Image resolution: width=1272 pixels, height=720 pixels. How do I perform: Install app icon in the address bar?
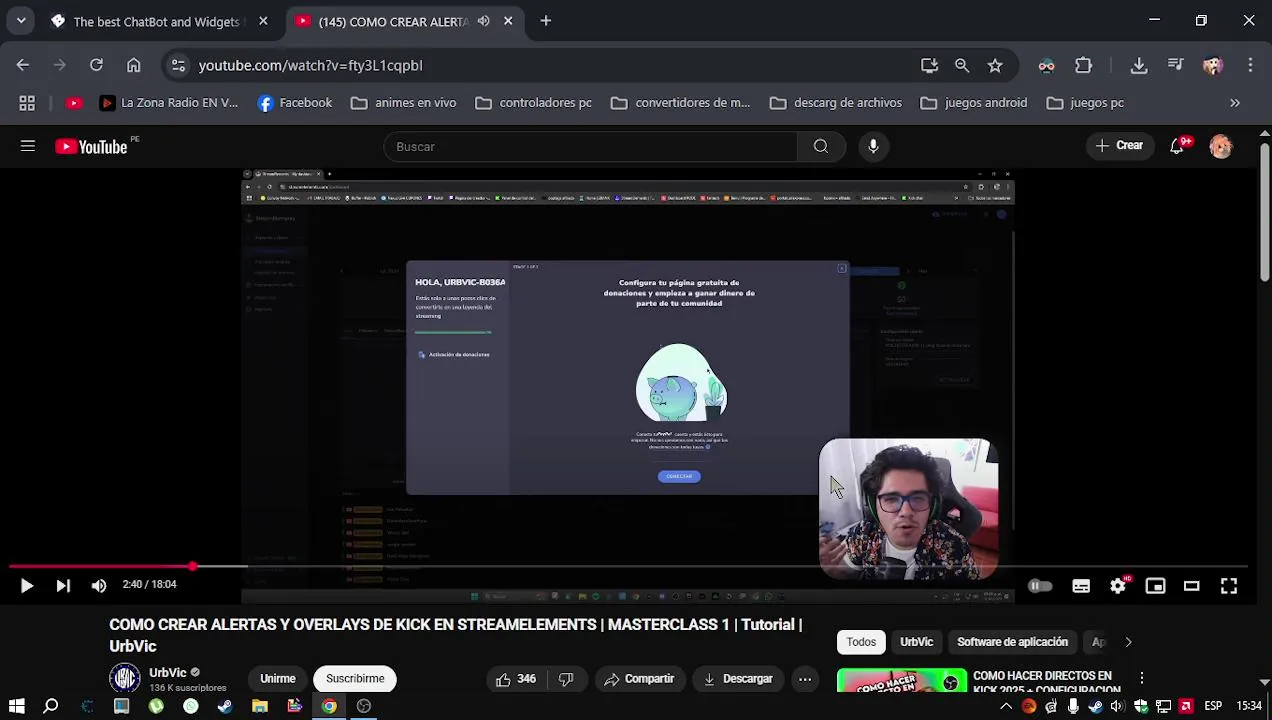929,65
